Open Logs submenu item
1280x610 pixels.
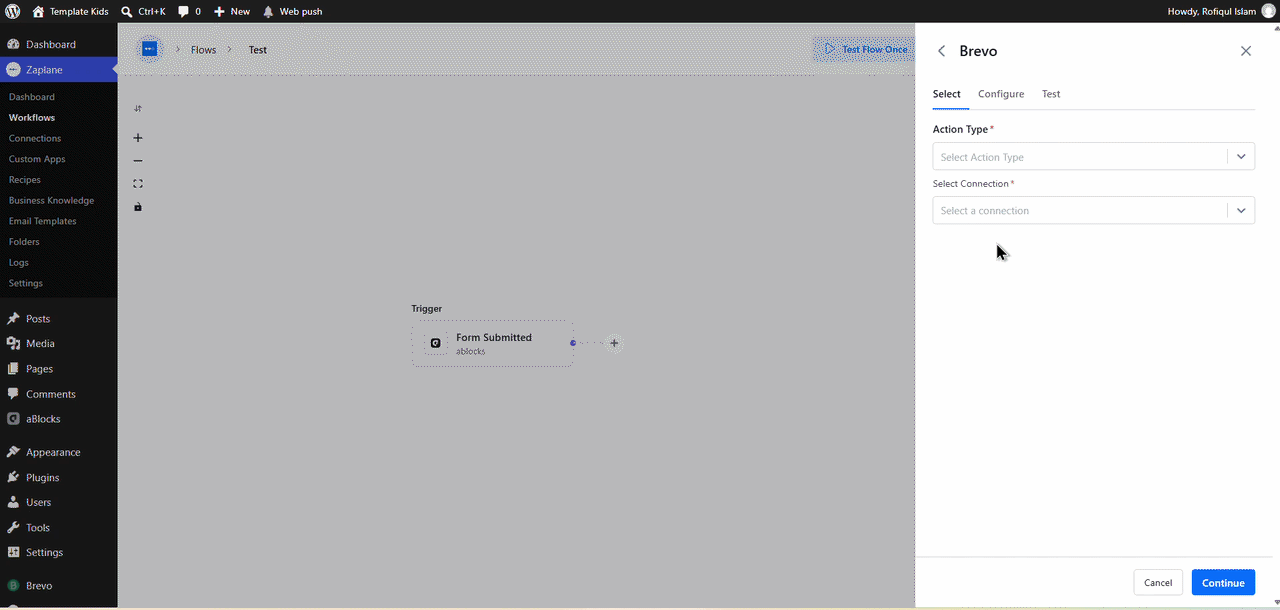19,262
